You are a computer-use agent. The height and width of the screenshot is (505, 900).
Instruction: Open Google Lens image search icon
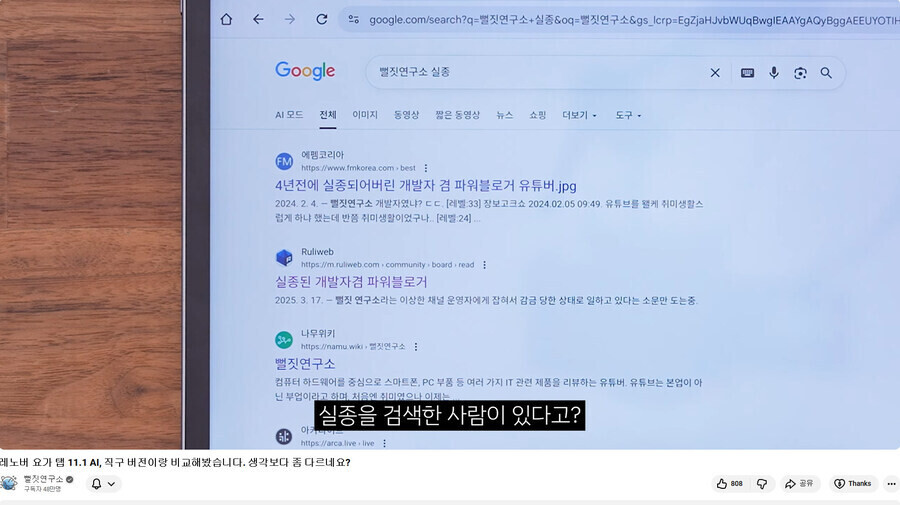click(800, 73)
